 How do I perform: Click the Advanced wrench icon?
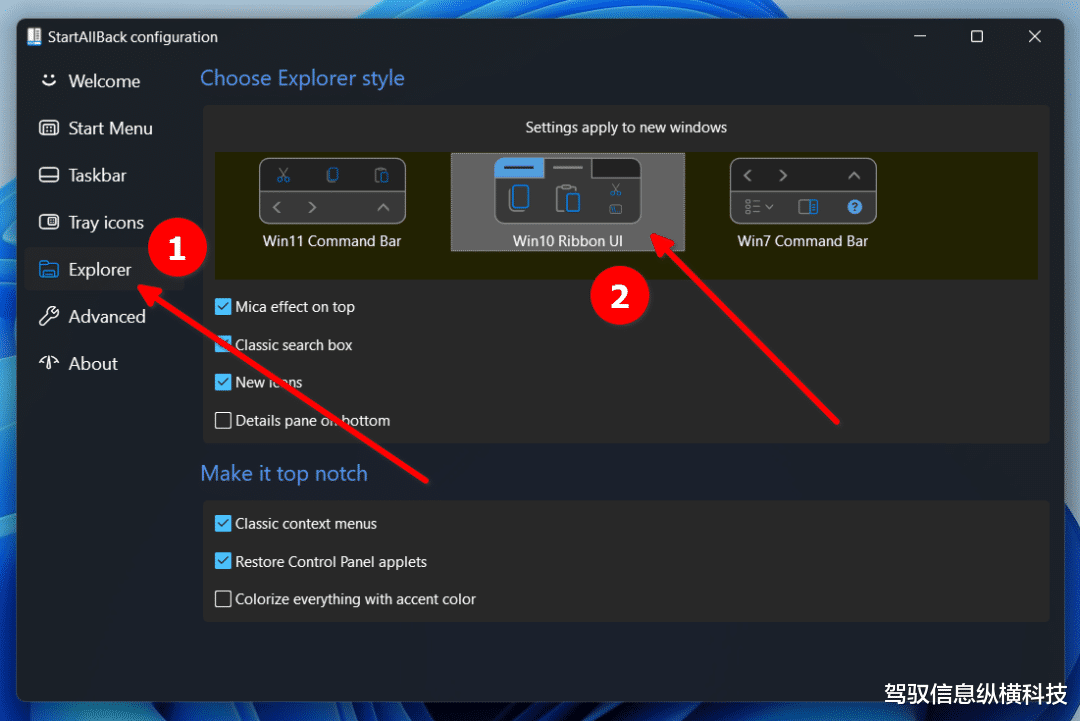pyautogui.click(x=49, y=316)
